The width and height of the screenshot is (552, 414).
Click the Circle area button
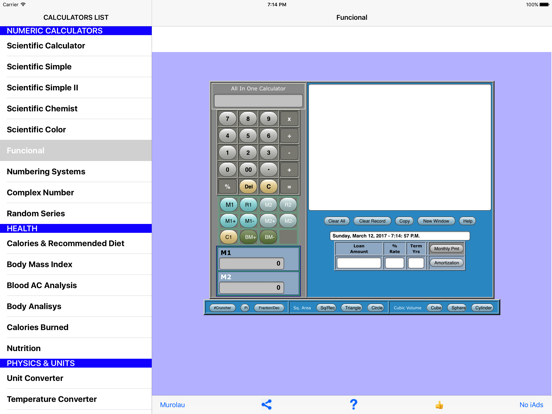tap(376, 308)
